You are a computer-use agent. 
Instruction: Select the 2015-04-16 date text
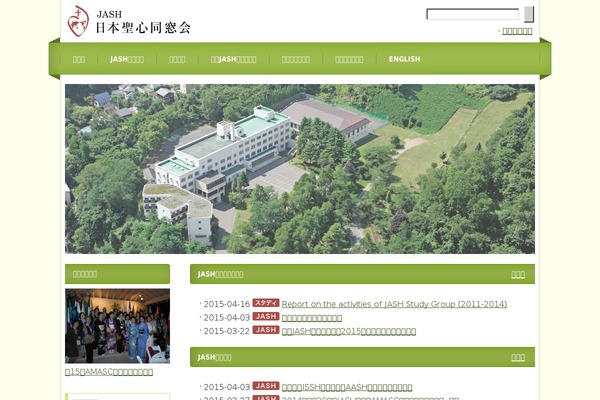227,304
